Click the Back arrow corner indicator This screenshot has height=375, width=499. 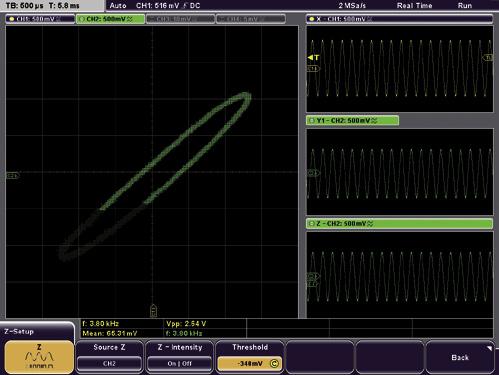tap(489, 348)
